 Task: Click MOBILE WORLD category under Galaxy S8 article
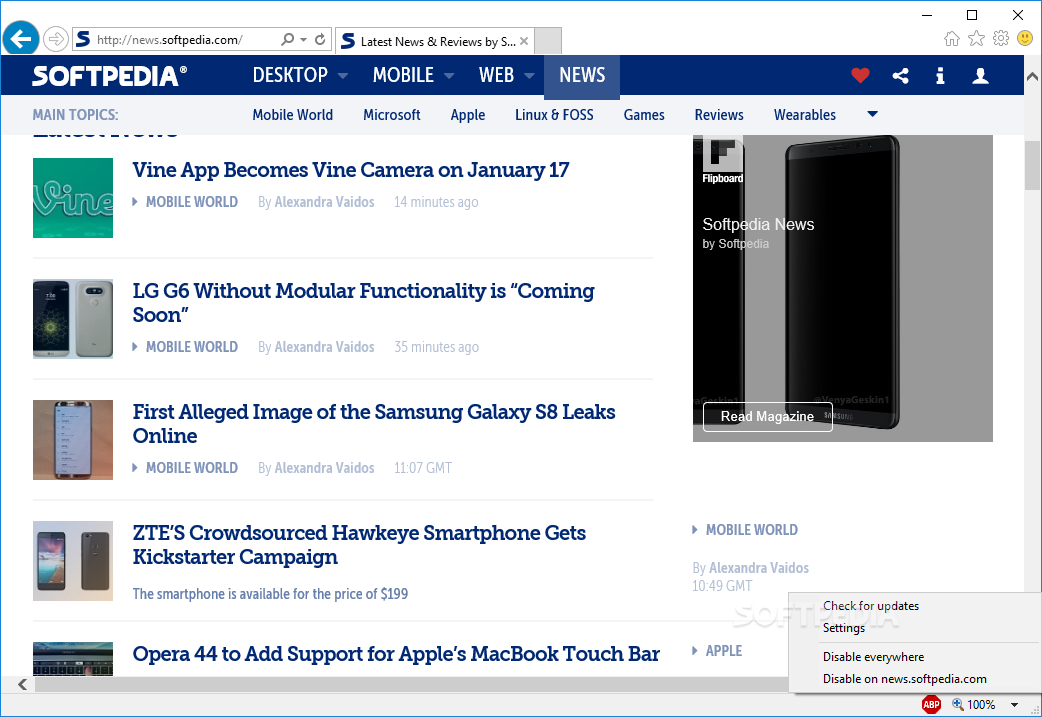coord(191,468)
